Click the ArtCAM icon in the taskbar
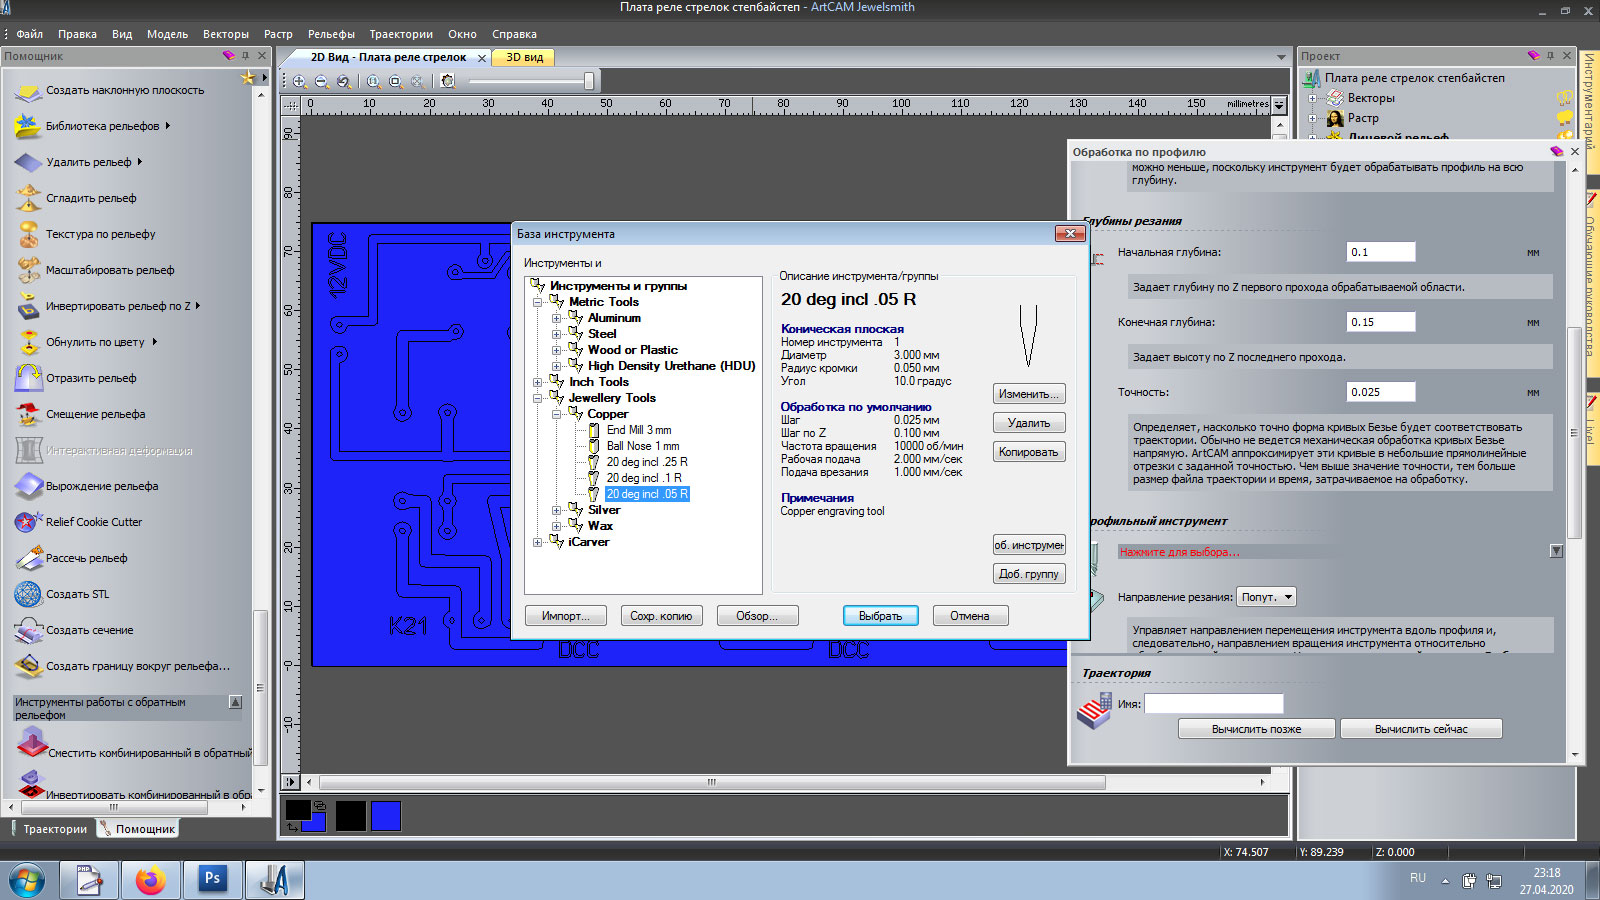The image size is (1600, 900). click(x=274, y=880)
